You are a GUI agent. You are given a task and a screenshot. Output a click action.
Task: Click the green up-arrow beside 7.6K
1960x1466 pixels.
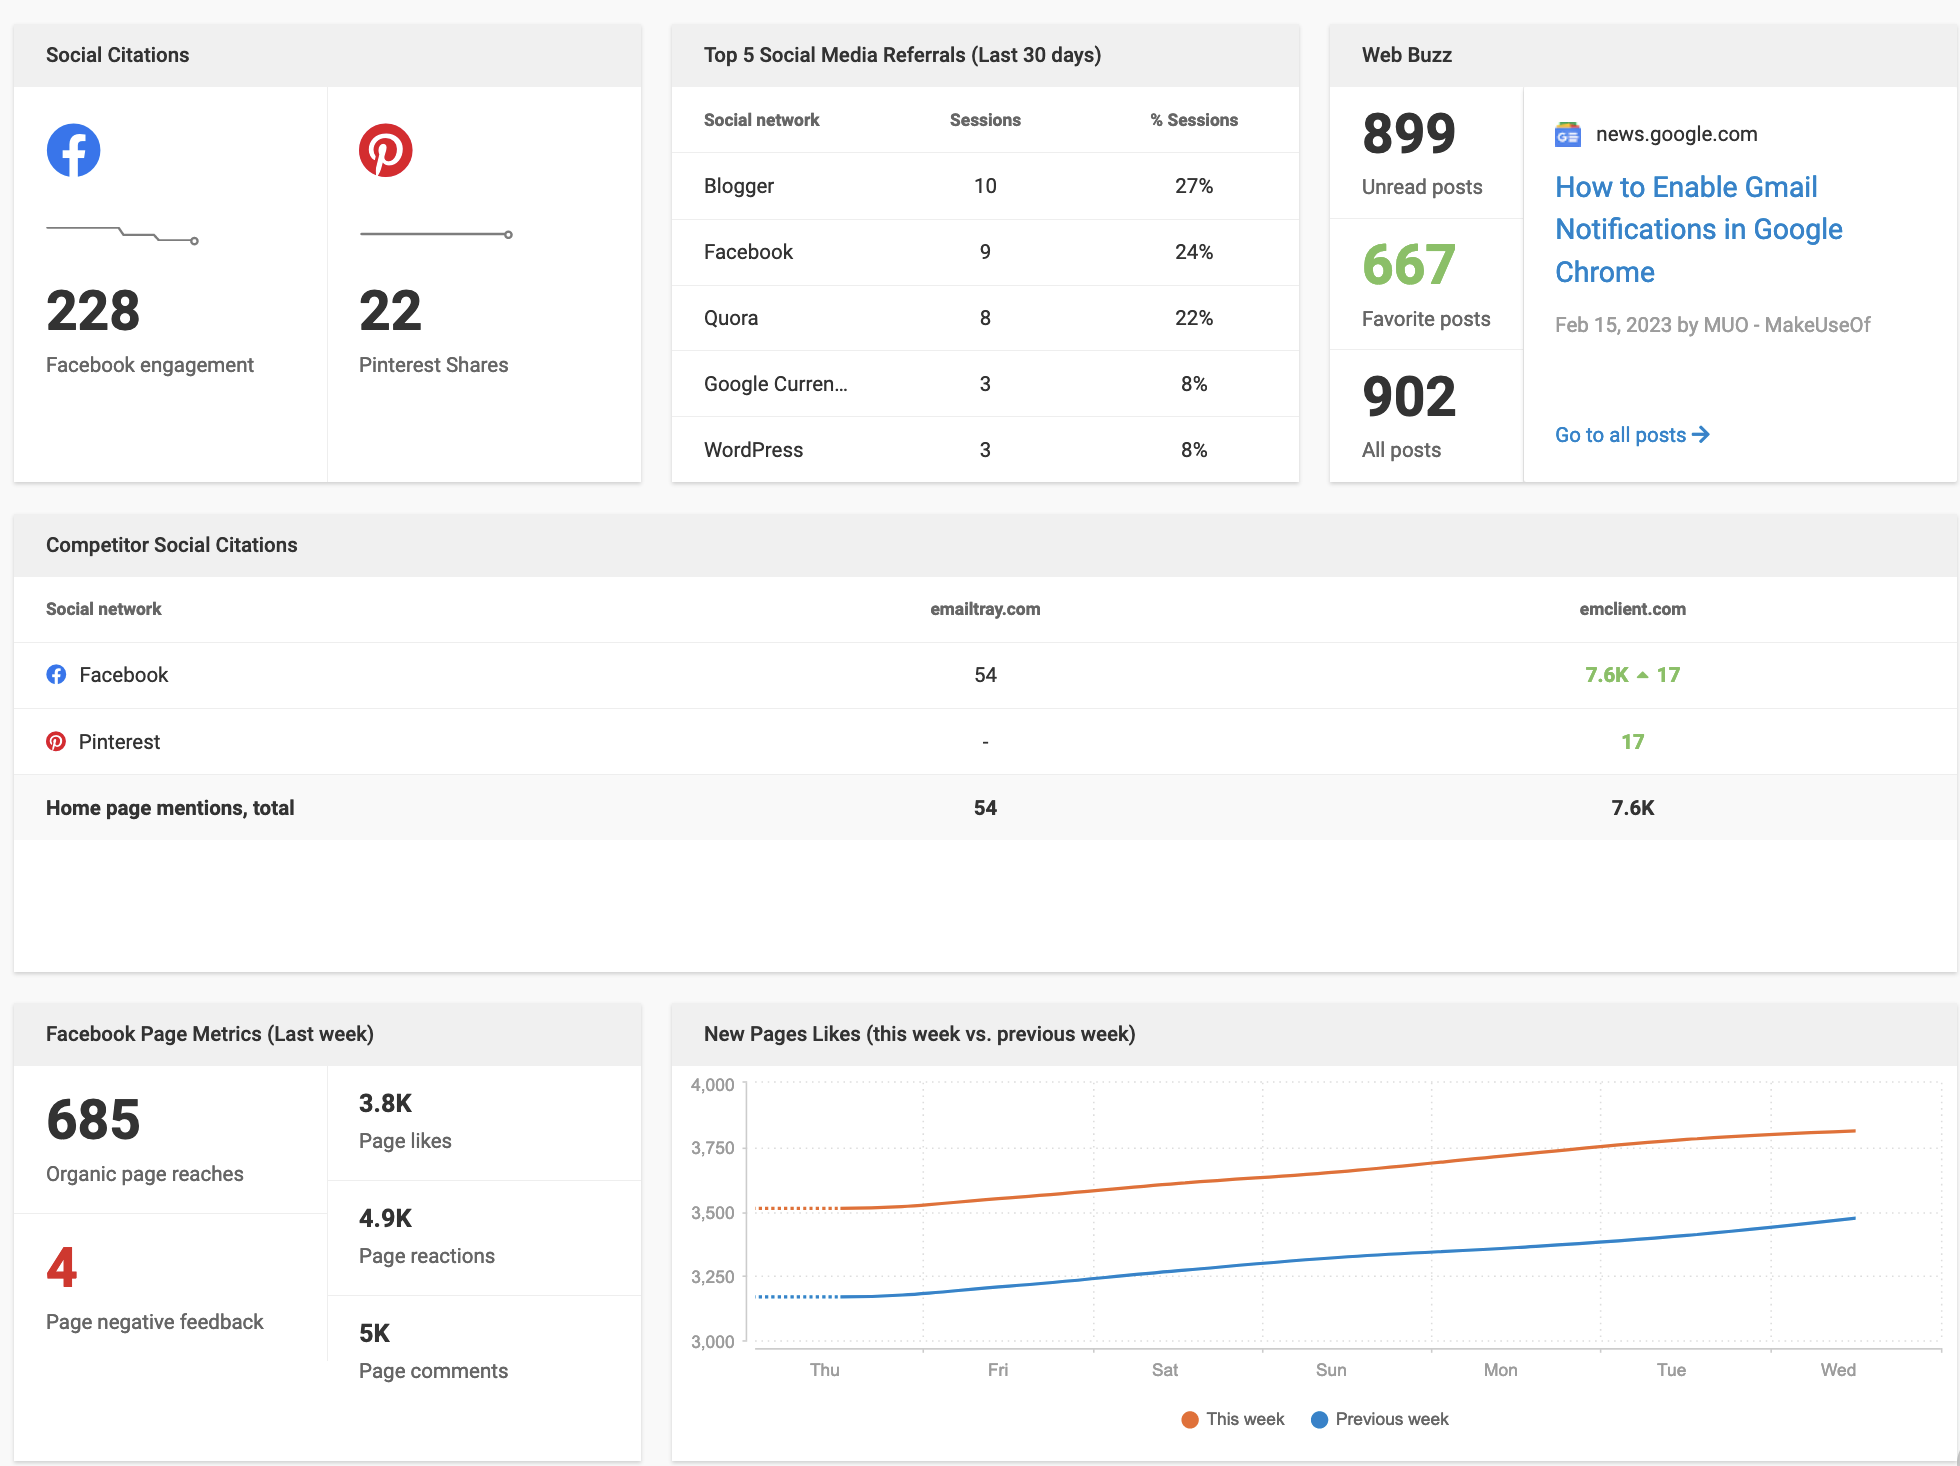pos(1642,674)
